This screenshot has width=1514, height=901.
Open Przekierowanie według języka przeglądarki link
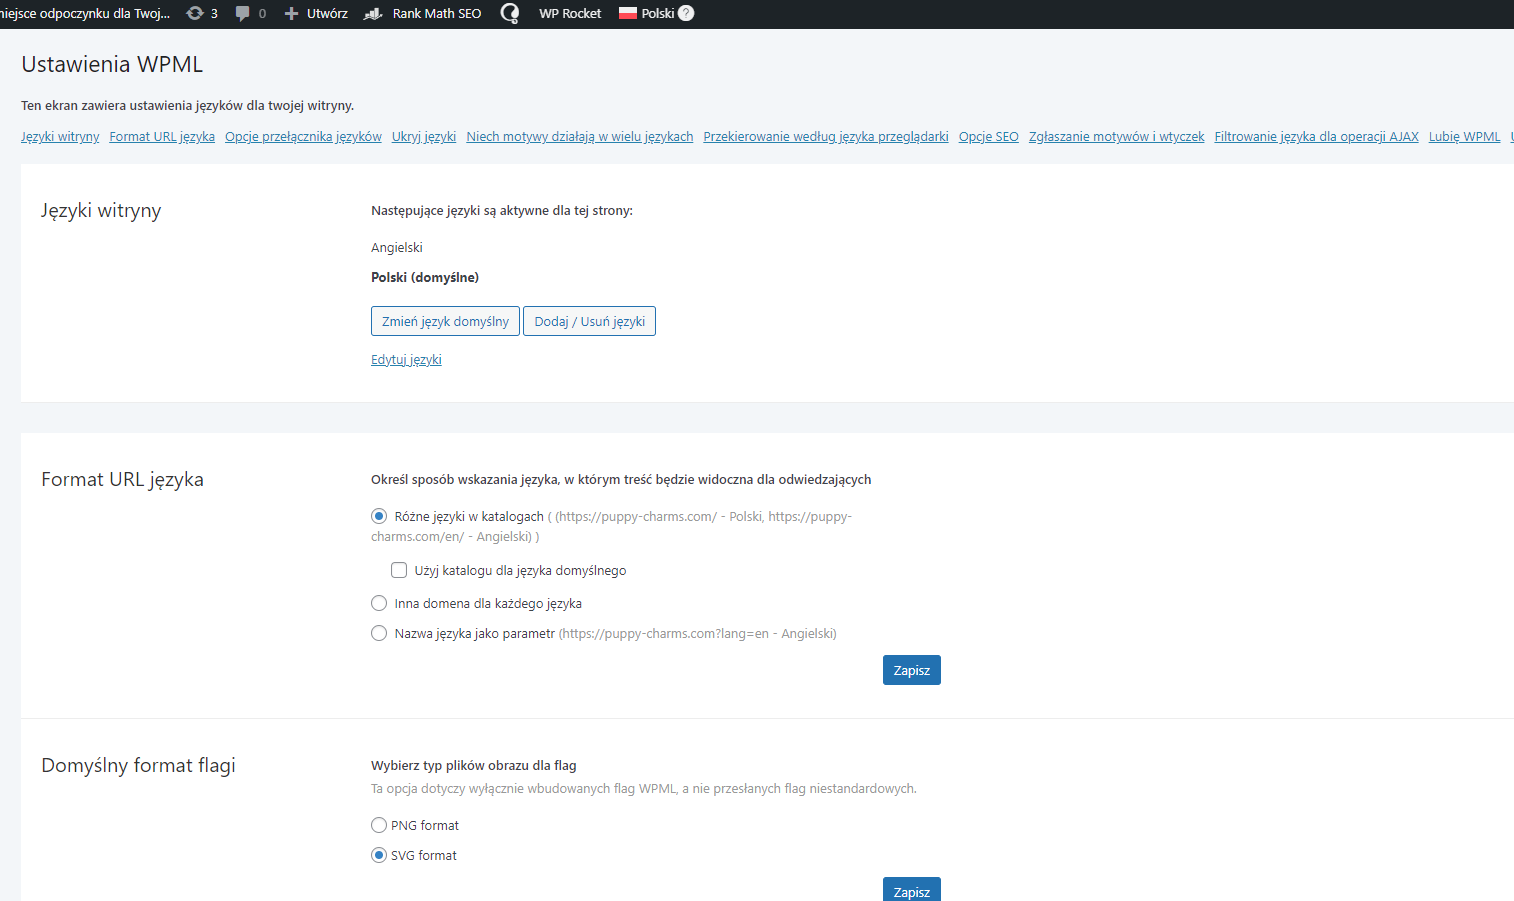(826, 137)
